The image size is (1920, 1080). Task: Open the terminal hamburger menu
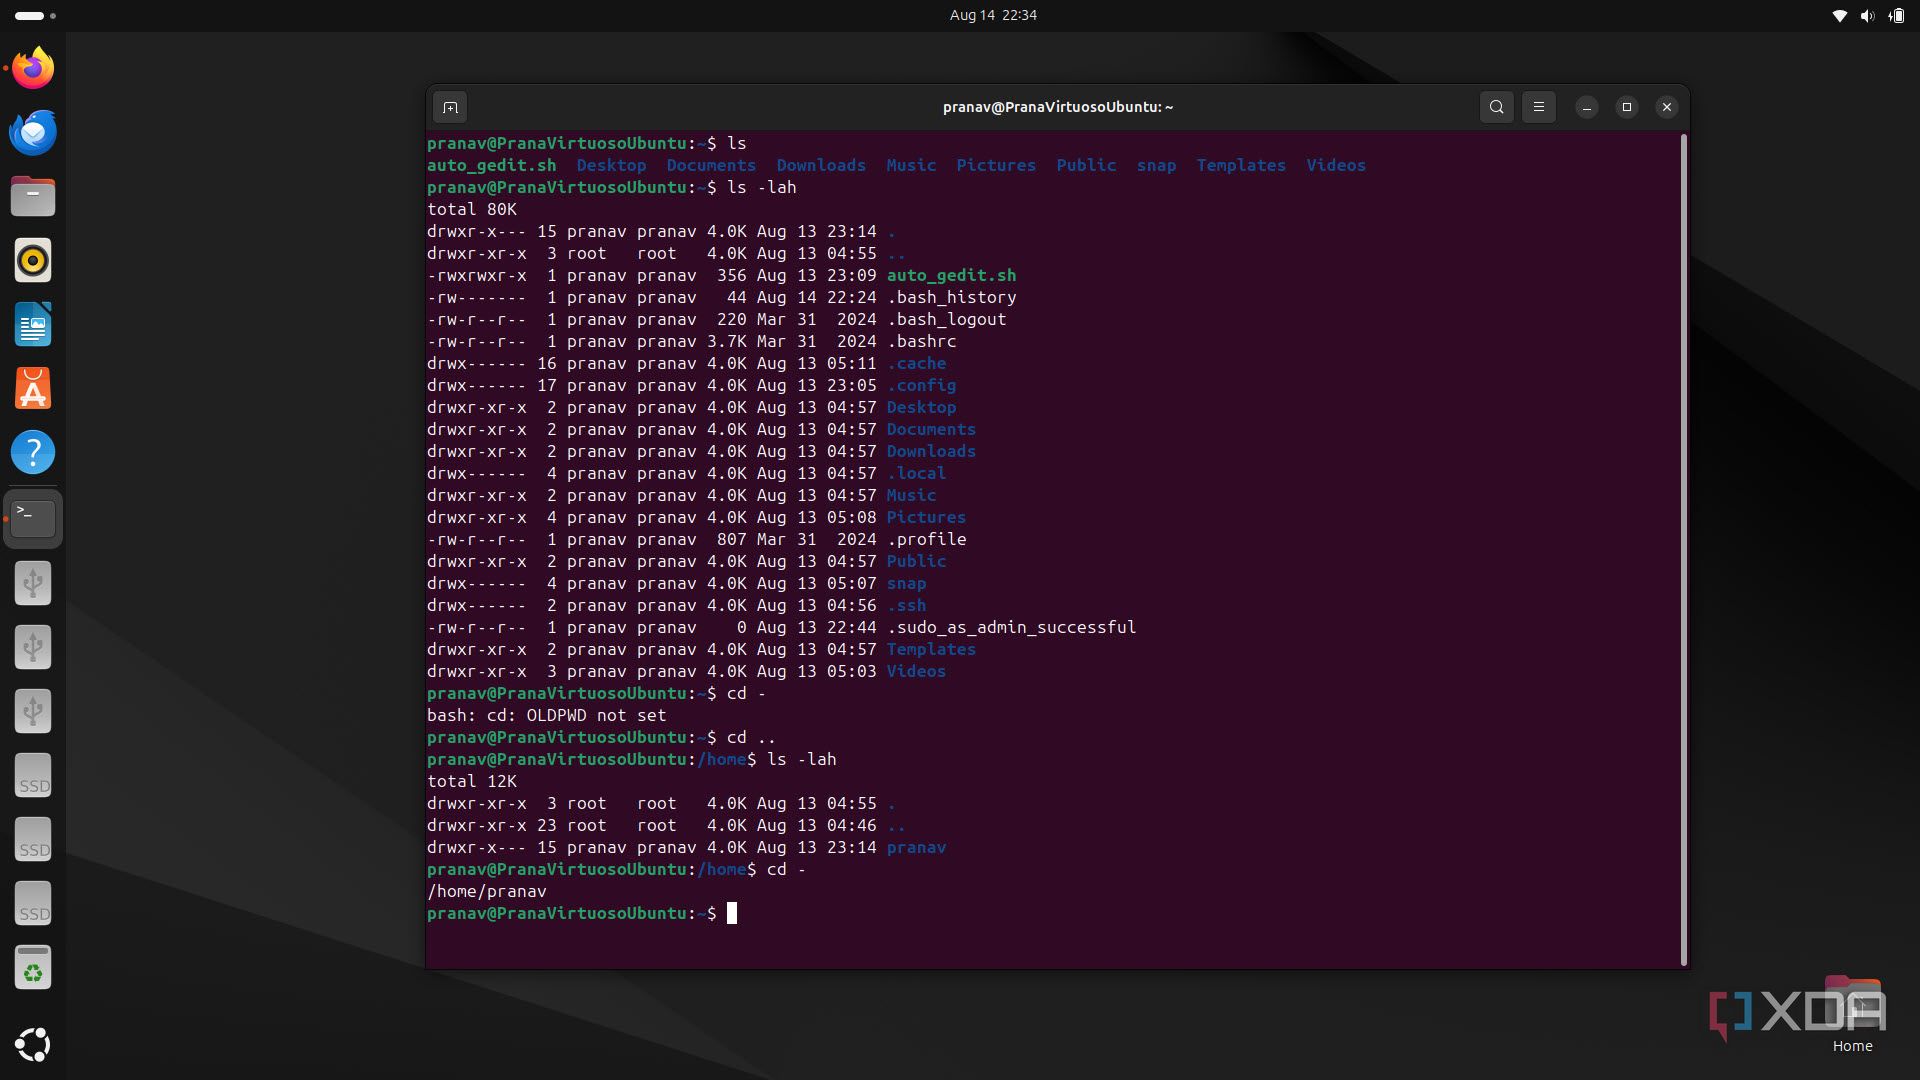pos(1538,107)
